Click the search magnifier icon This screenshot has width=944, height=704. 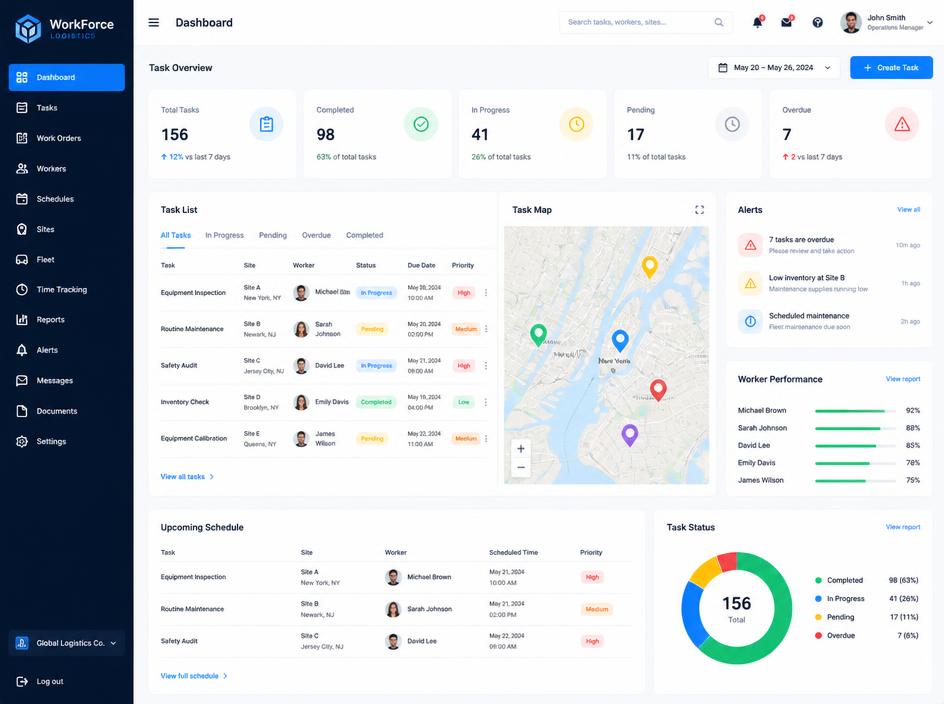tap(719, 22)
